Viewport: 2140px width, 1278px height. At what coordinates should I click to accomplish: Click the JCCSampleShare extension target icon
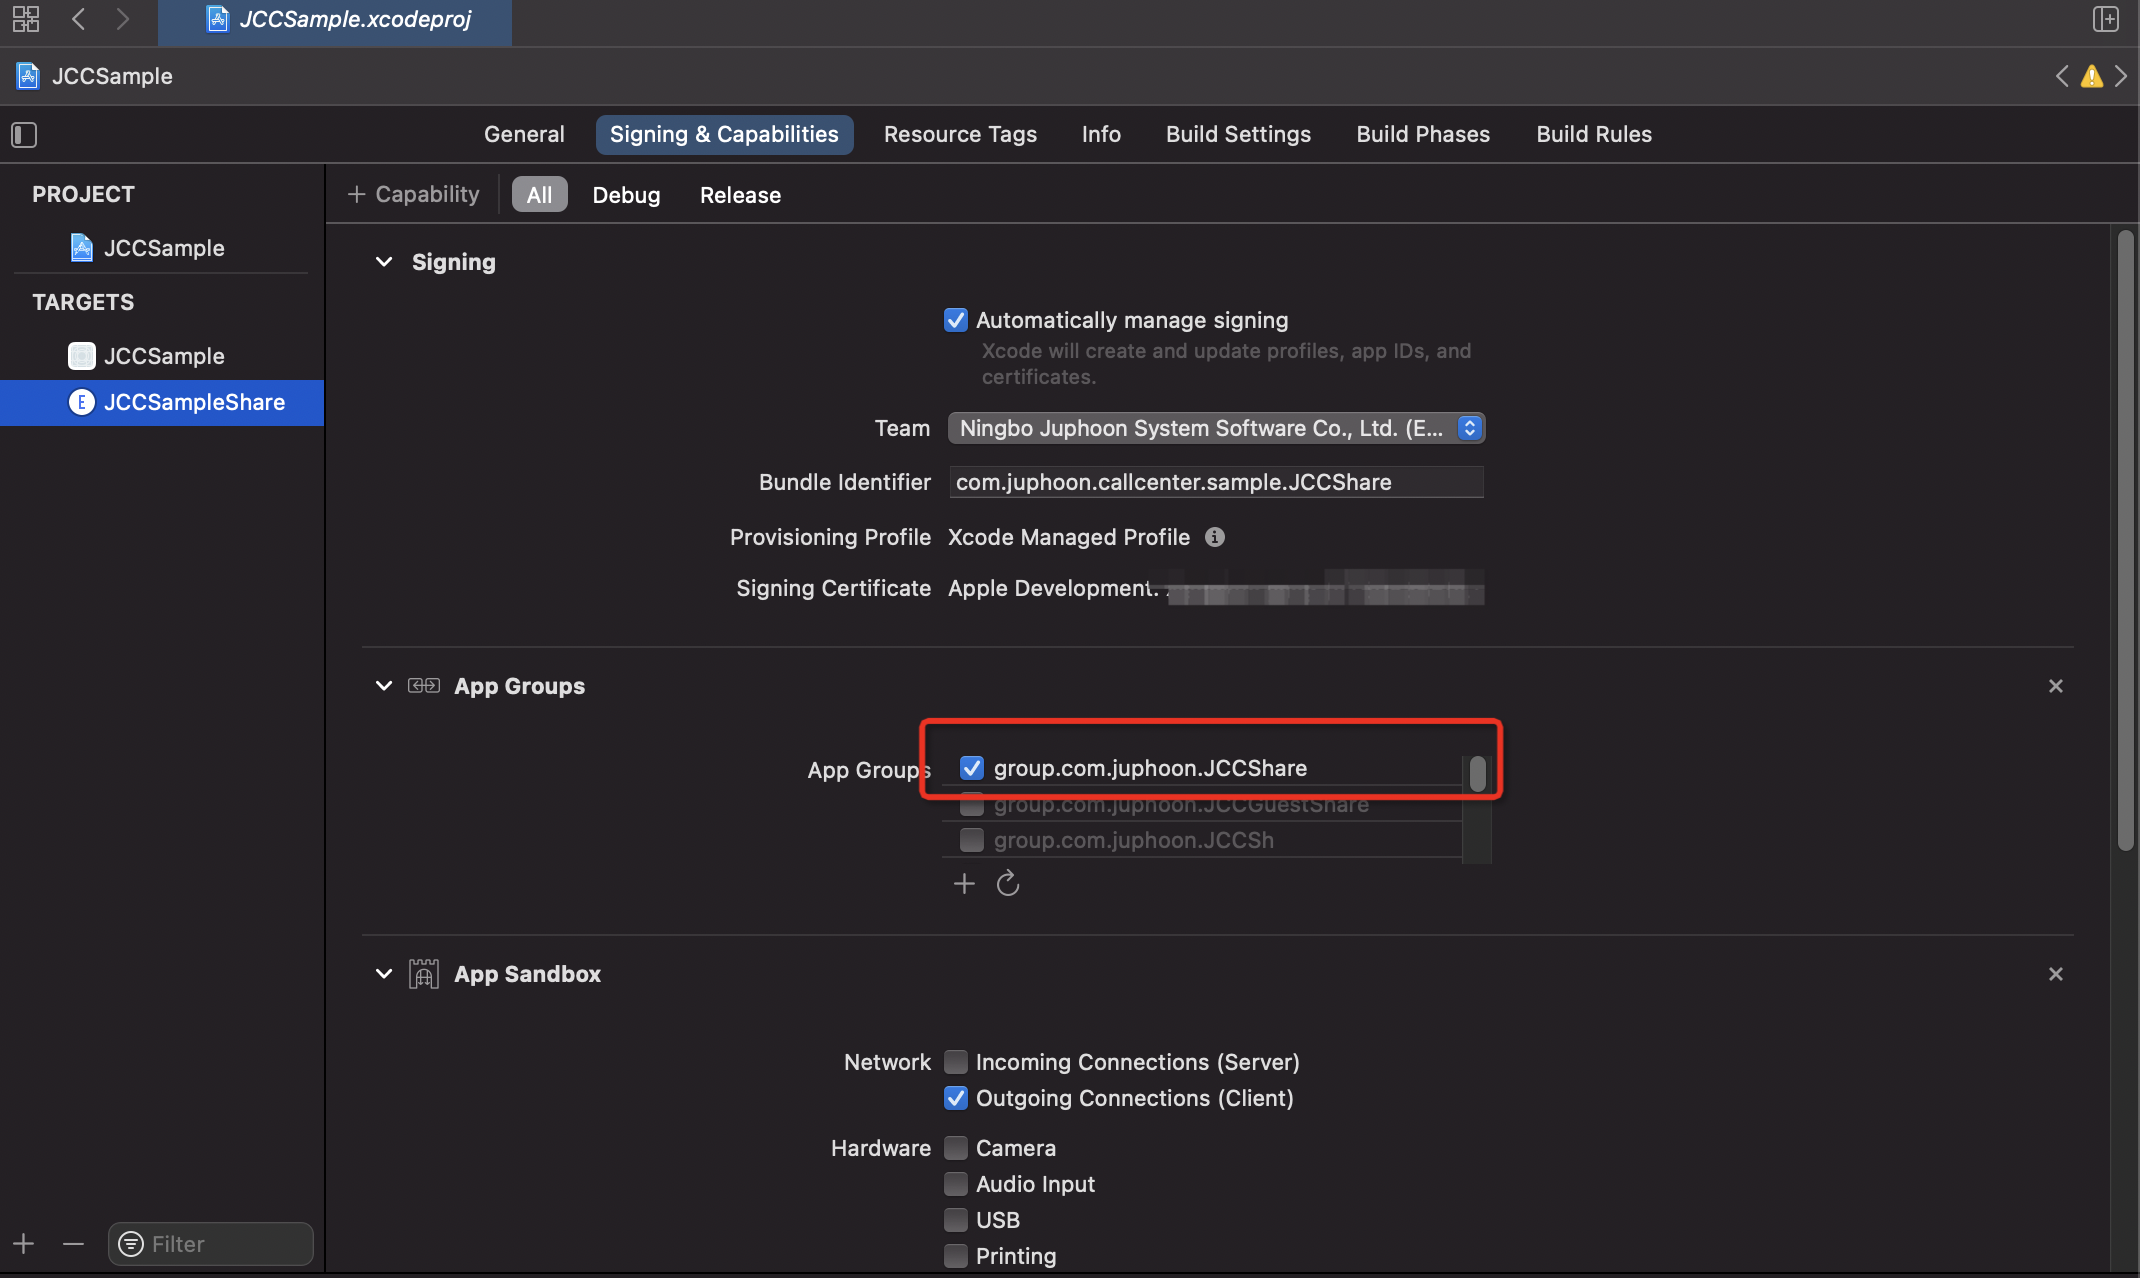[82, 402]
